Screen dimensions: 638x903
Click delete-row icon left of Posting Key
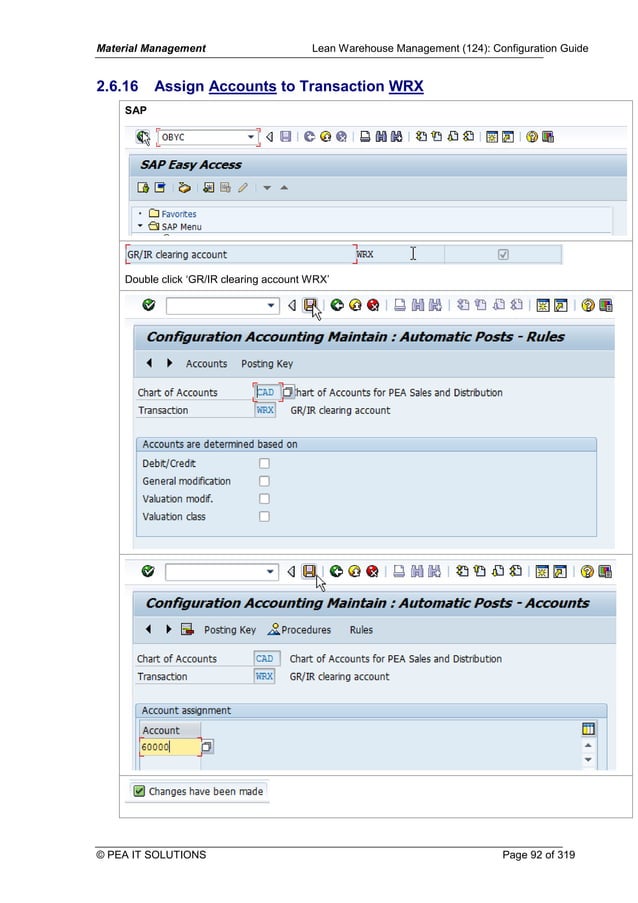pos(187,629)
